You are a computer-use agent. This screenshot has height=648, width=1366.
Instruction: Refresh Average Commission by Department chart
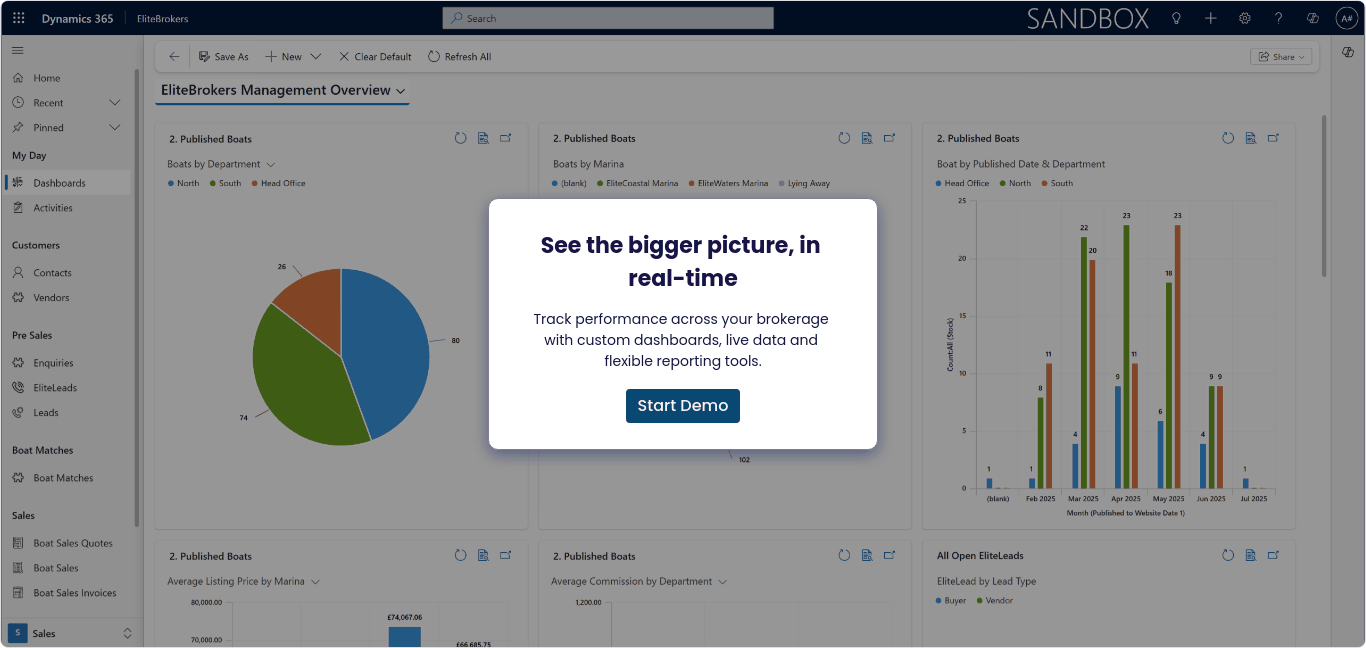pyautogui.click(x=844, y=555)
